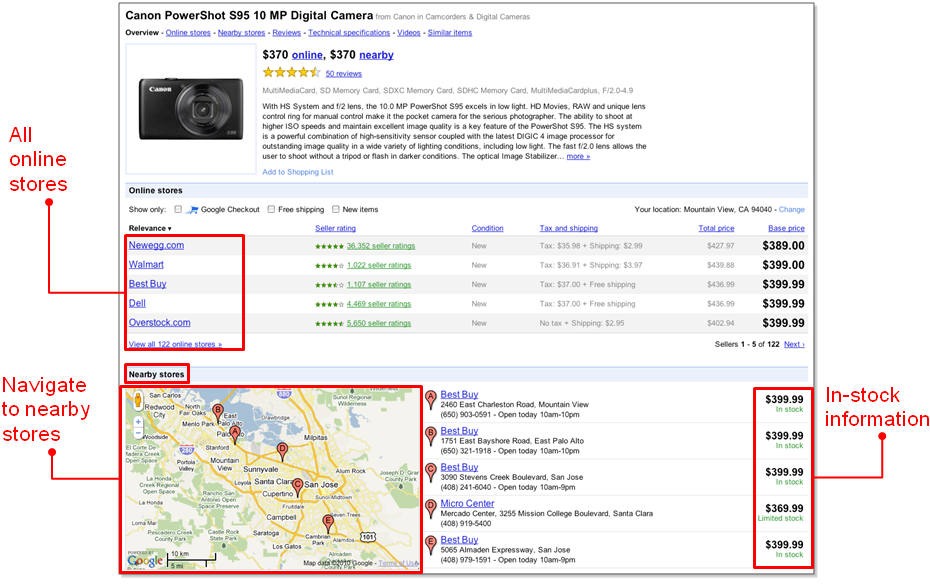Open the Relevance sort dropdown

[x=150, y=228]
